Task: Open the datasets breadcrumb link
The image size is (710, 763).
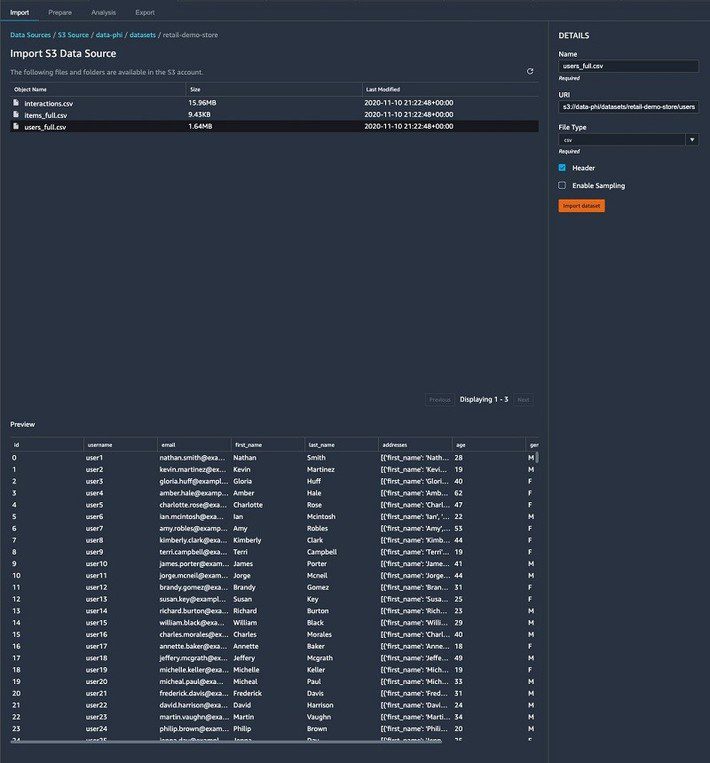Action: coord(143,35)
